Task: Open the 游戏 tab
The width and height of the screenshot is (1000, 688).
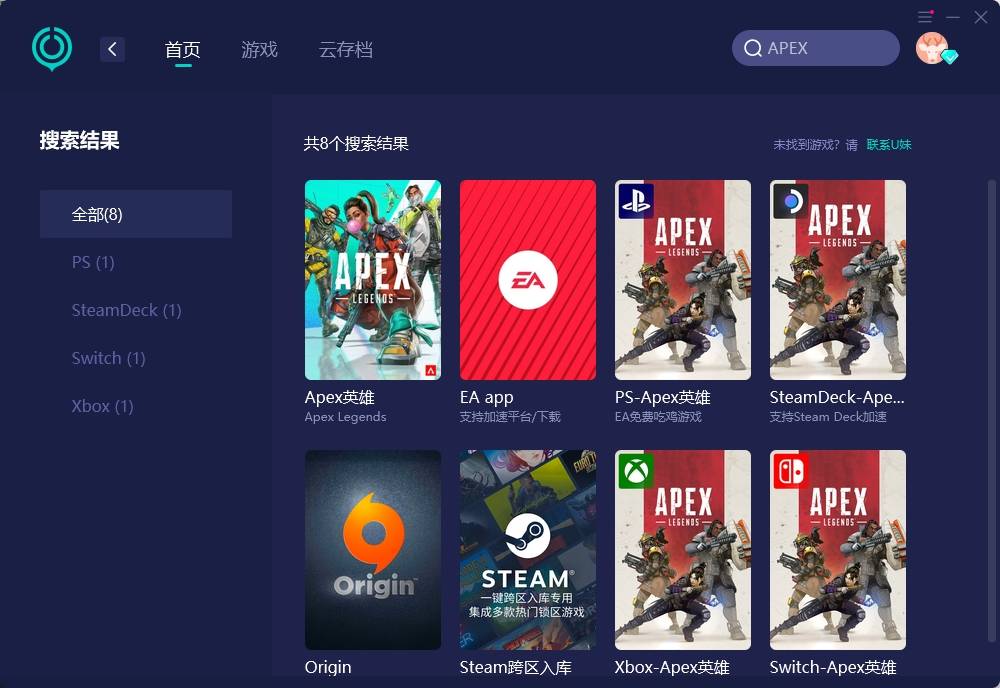Action: (x=260, y=49)
